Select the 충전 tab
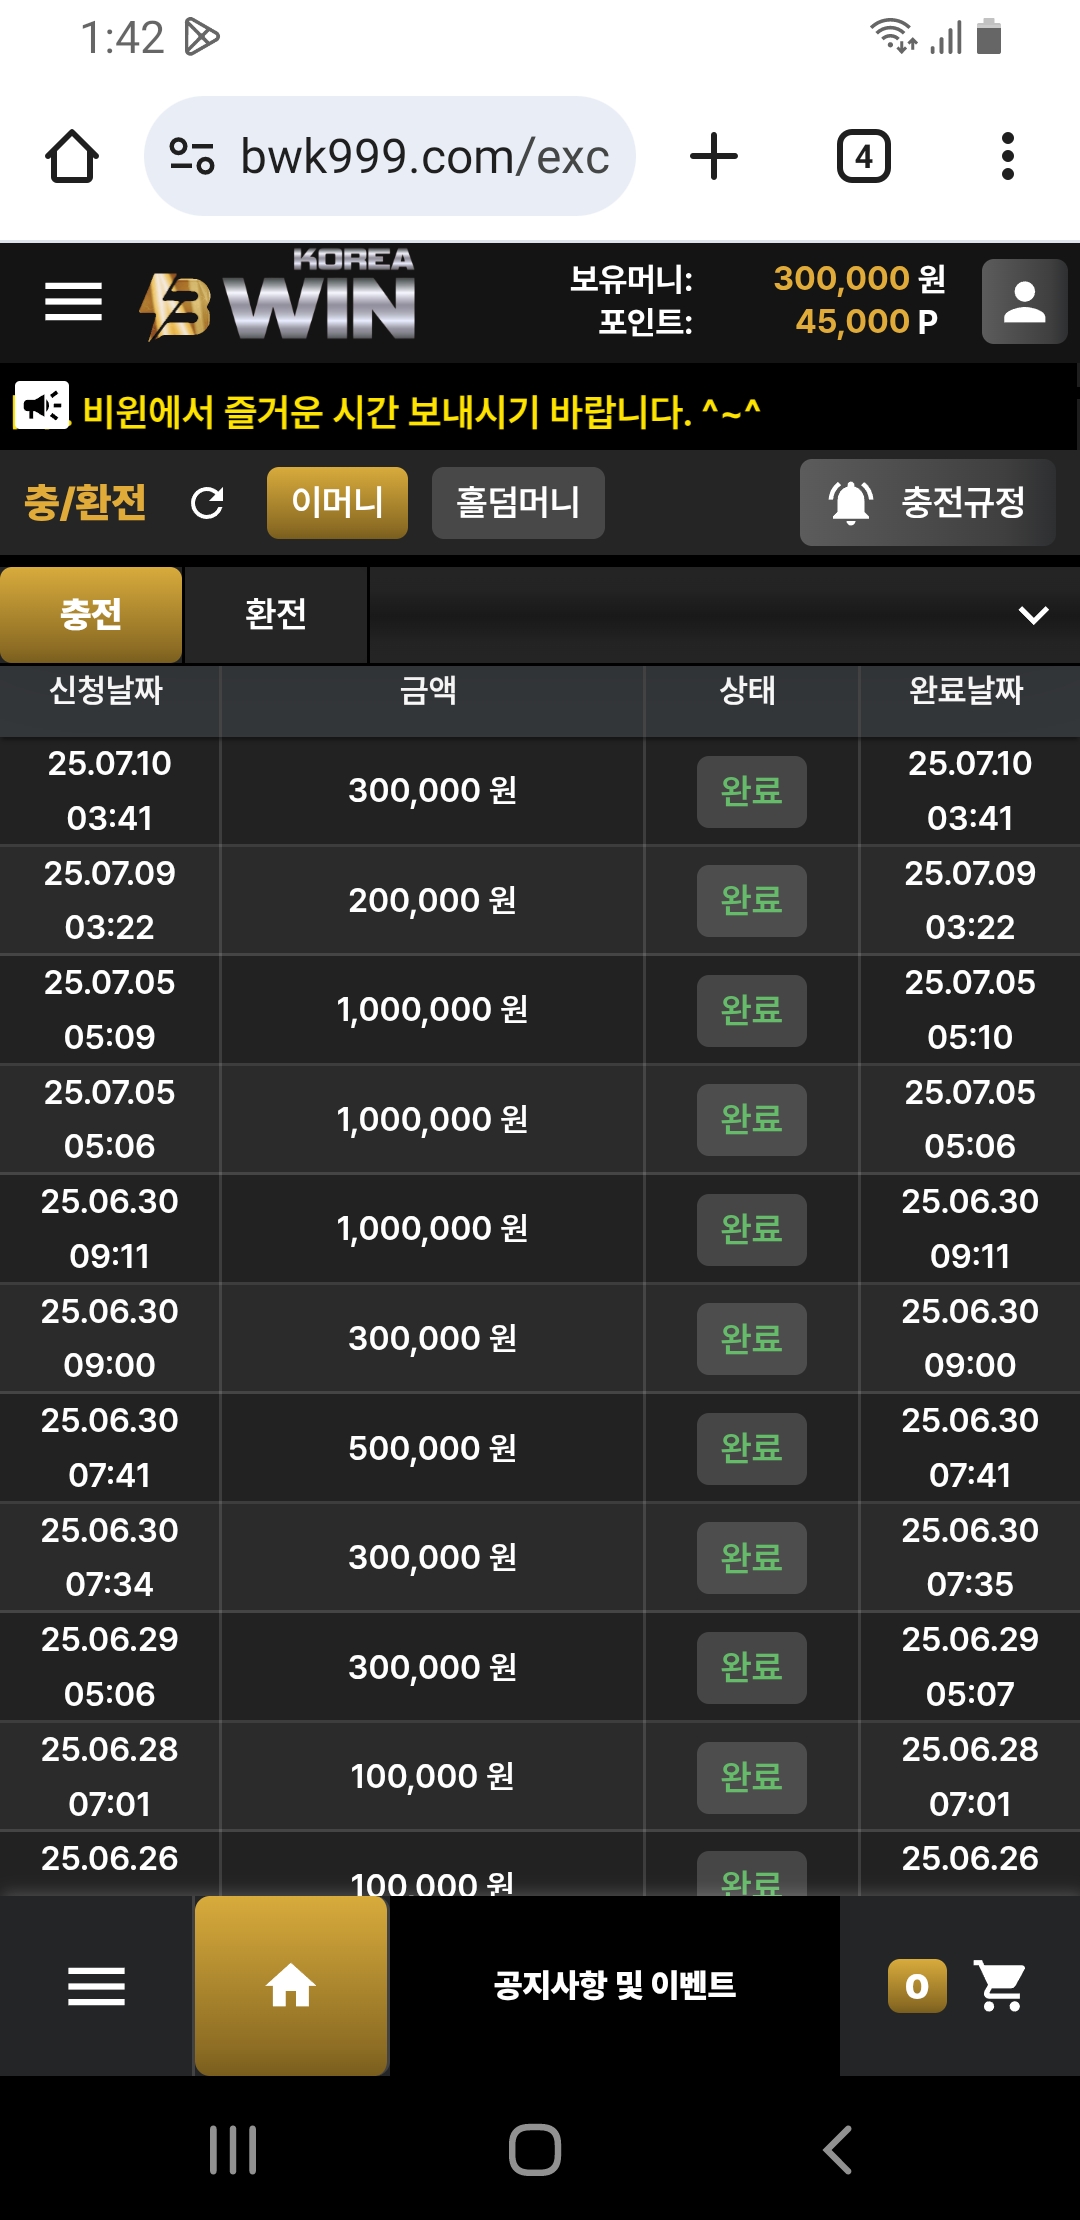This screenshot has width=1080, height=2220. point(91,614)
